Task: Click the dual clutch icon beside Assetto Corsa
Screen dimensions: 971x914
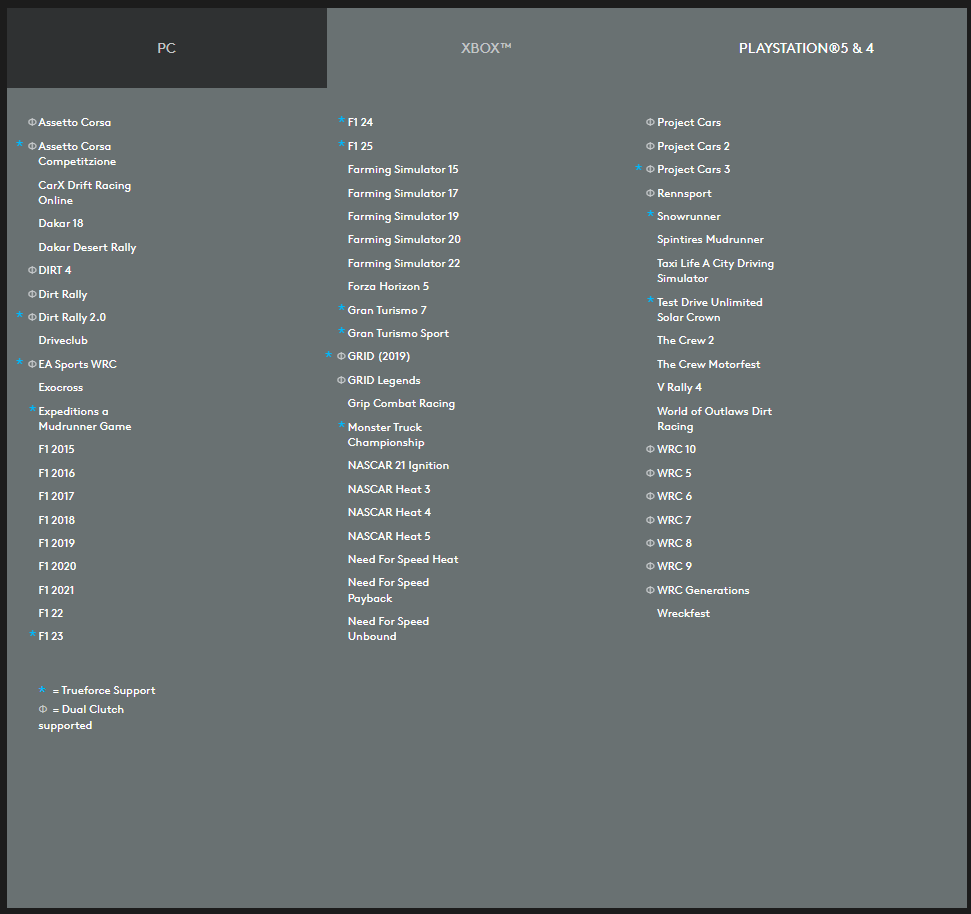Action: tap(32, 122)
